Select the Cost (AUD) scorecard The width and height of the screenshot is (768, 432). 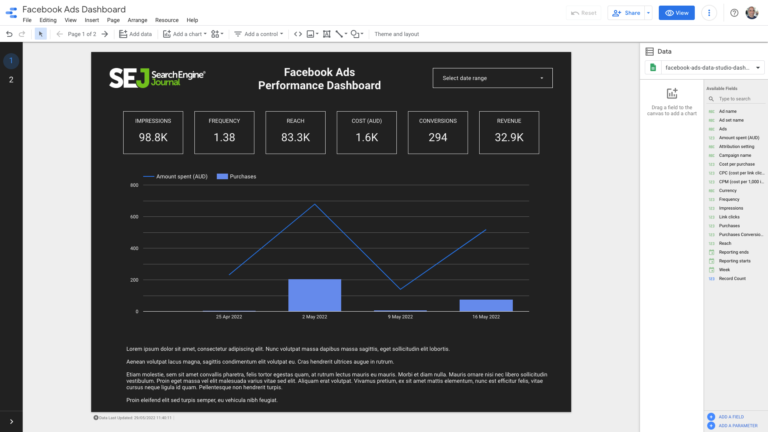tap(366, 133)
